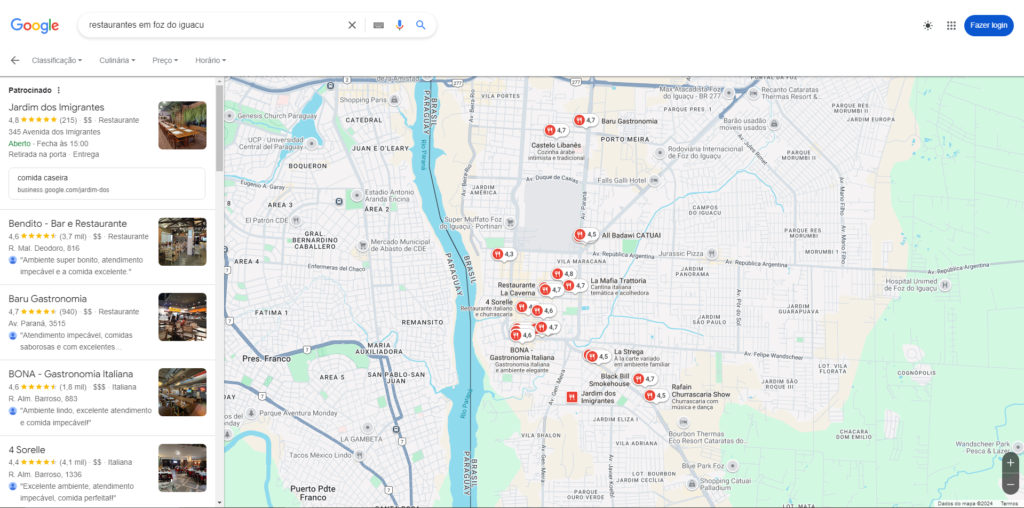Click the Baru Gastronomia photo thumbnail
The width and height of the screenshot is (1024, 508).
point(182,317)
